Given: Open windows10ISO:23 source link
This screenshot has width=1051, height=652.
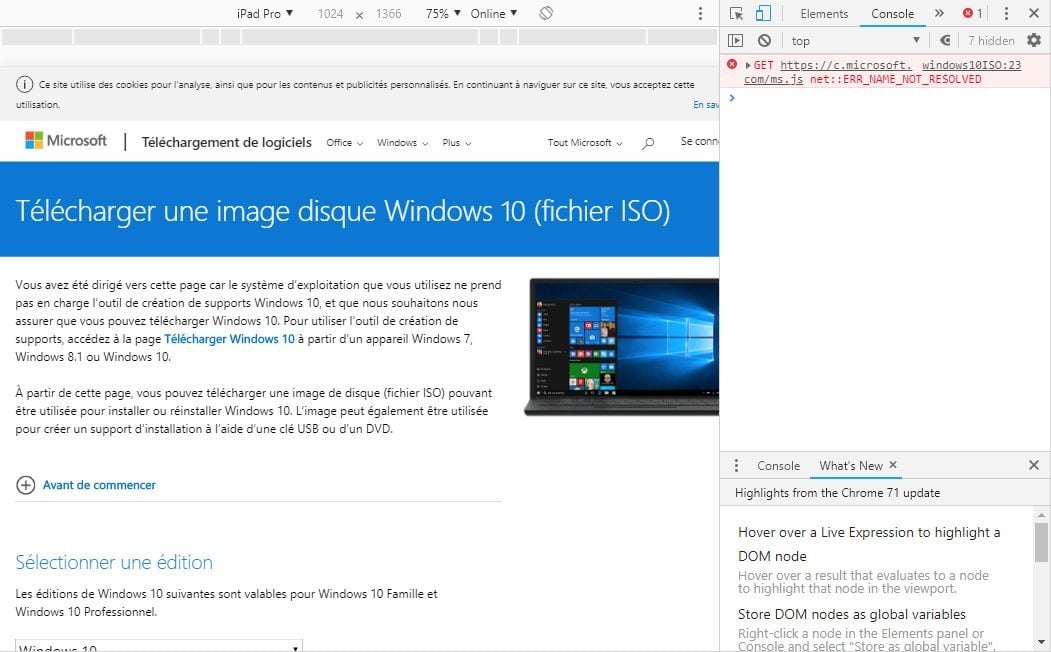Looking at the screenshot, I should pos(971,65).
